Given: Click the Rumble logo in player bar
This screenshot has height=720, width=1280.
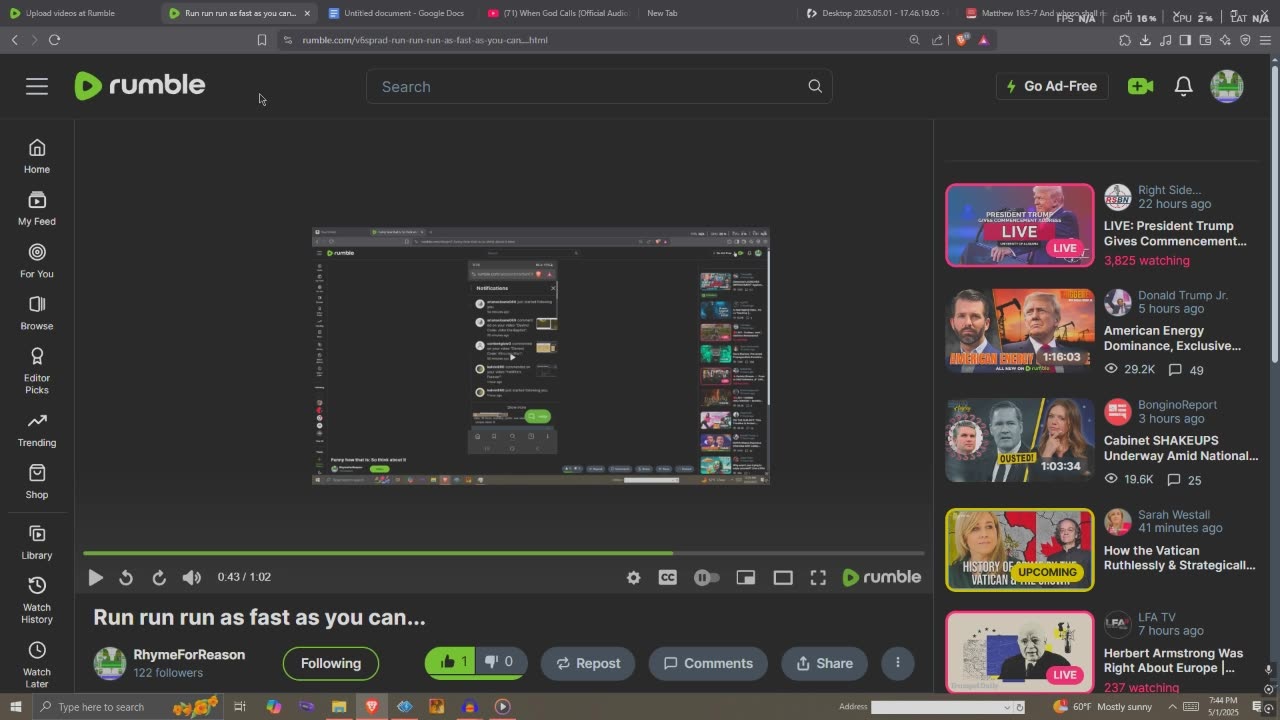Looking at the screenshot, I should [881, 577].
